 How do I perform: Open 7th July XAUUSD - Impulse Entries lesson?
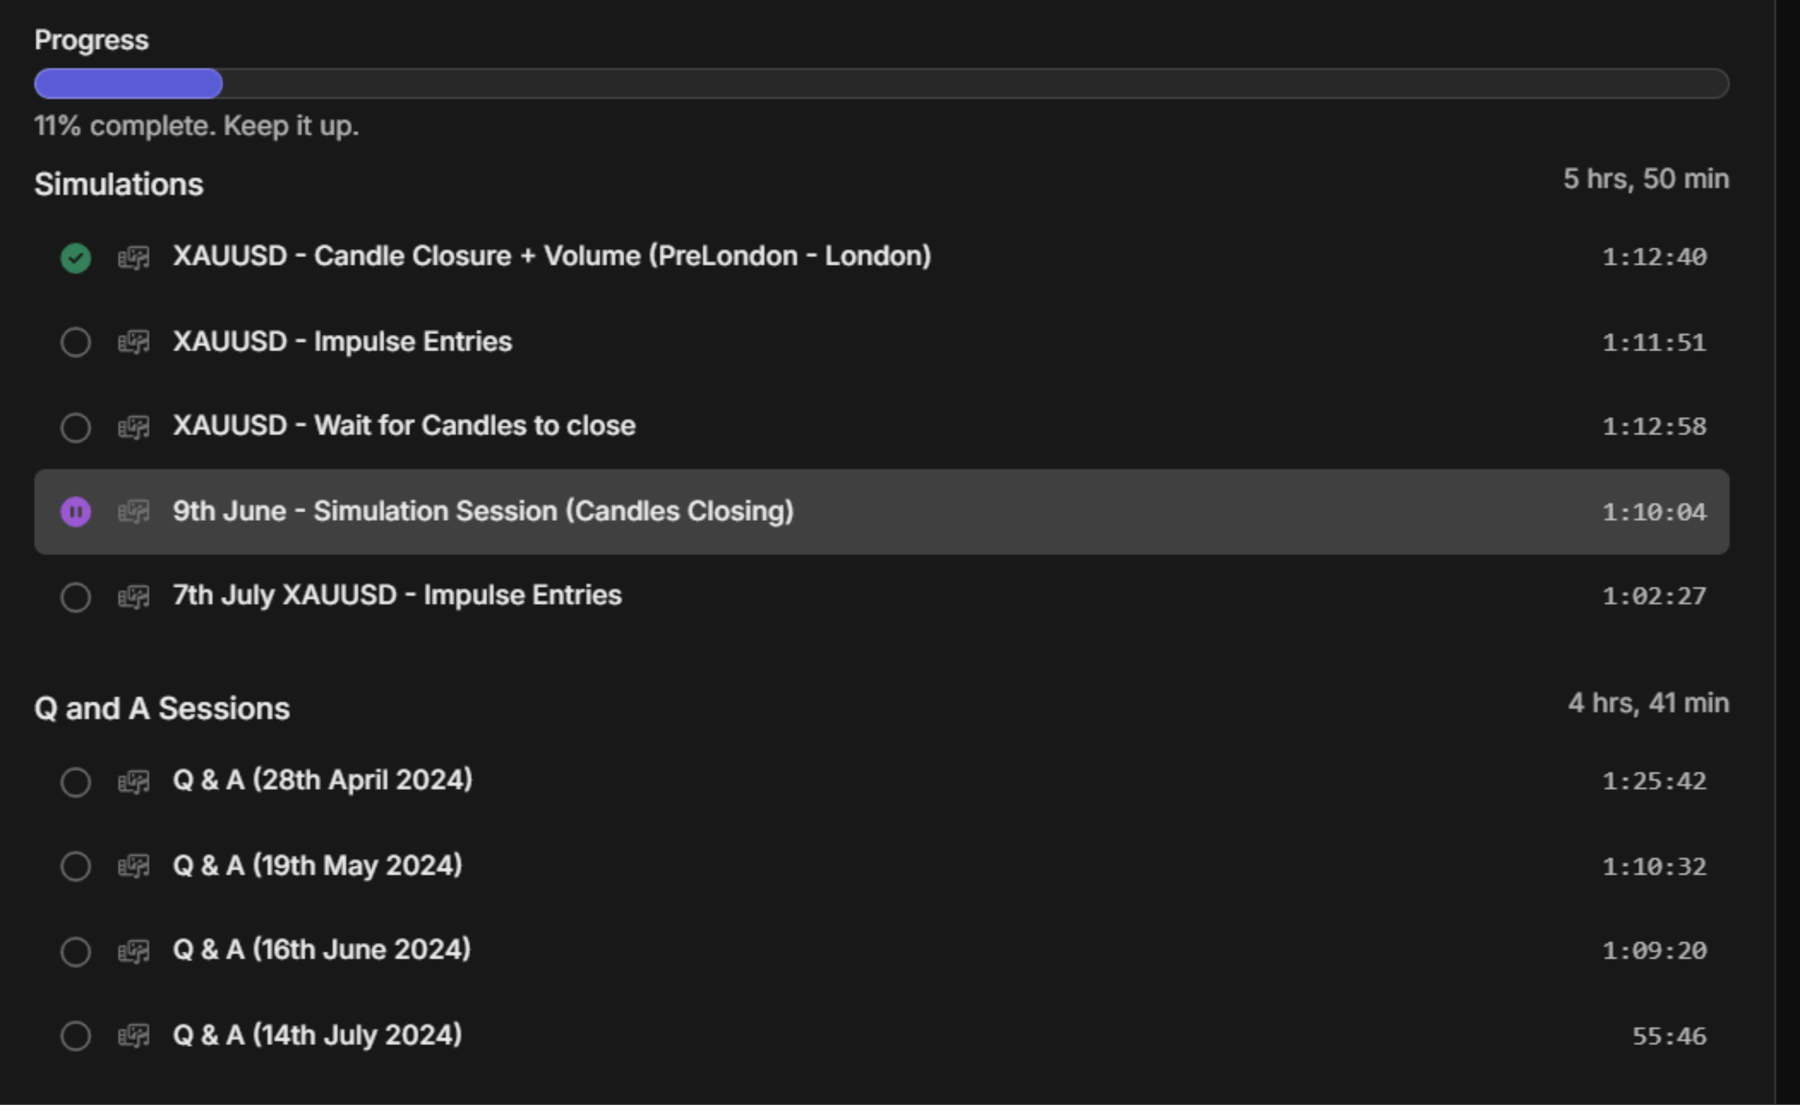pyautogui.click(x=397, y=596)
